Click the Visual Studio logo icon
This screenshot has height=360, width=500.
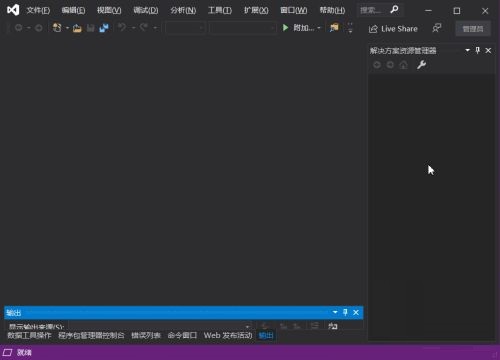13,10
